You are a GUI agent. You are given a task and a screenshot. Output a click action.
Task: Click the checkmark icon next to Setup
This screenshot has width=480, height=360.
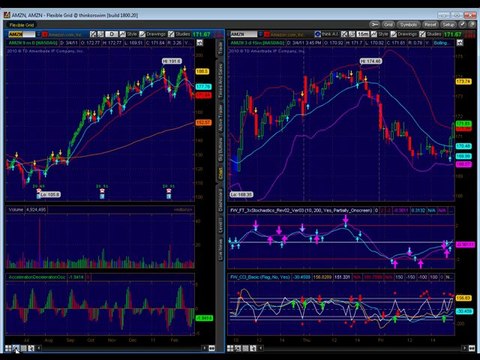tap(462, 24)
